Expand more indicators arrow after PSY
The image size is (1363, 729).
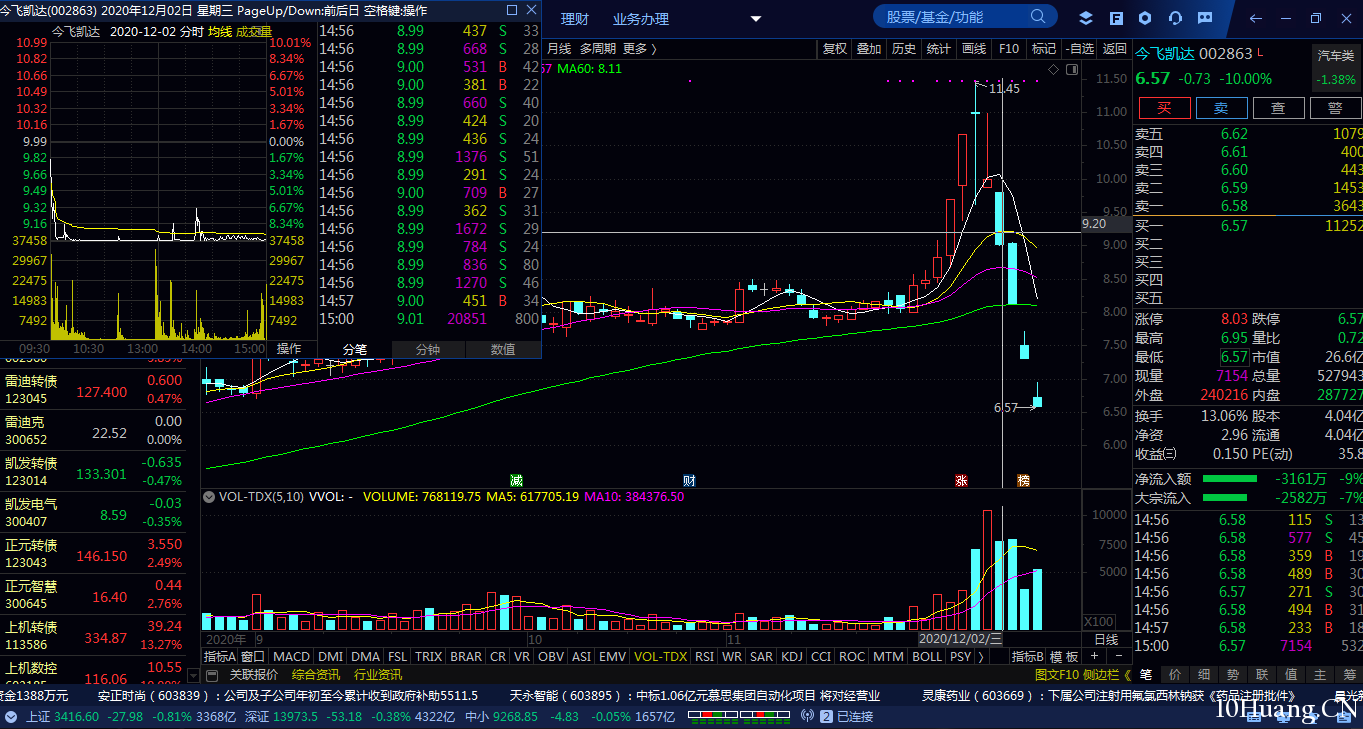(x=981, y=657)
